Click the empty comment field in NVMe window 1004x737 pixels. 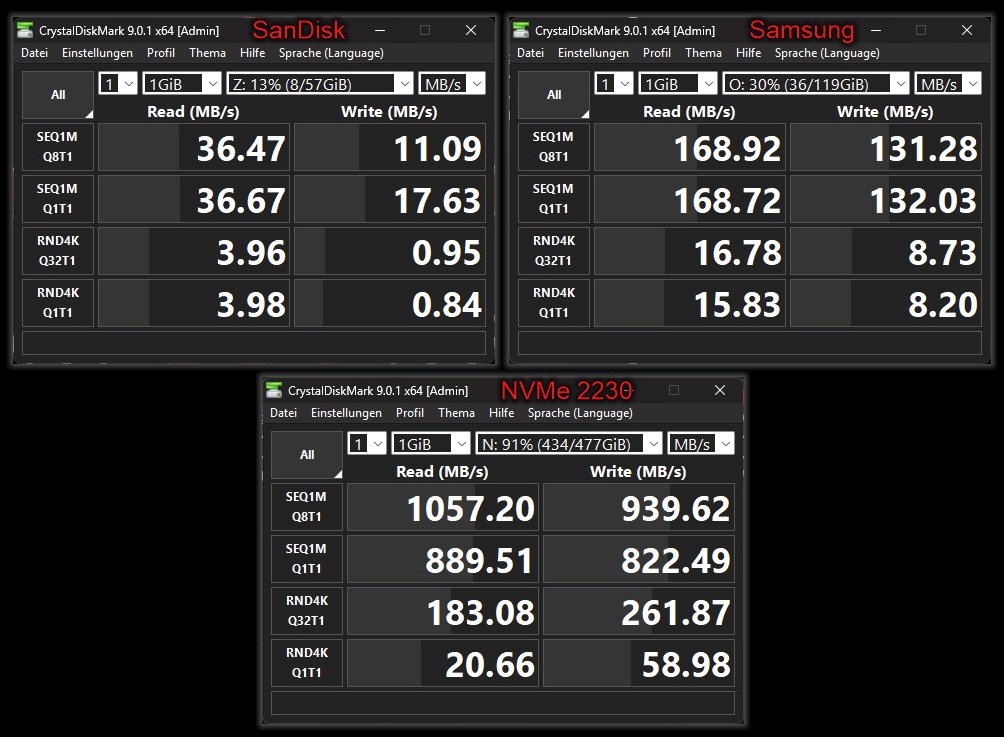(x=503, y=702)
